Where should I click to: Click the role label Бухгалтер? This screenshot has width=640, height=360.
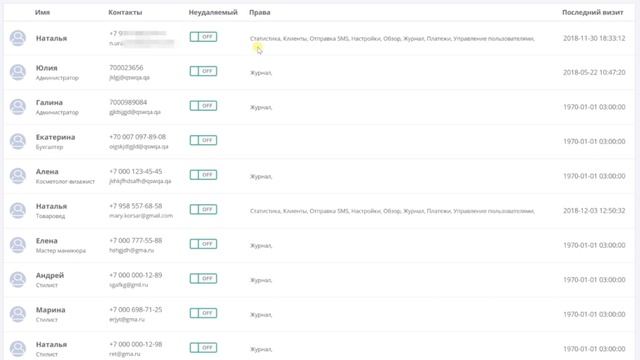point(49,147)
